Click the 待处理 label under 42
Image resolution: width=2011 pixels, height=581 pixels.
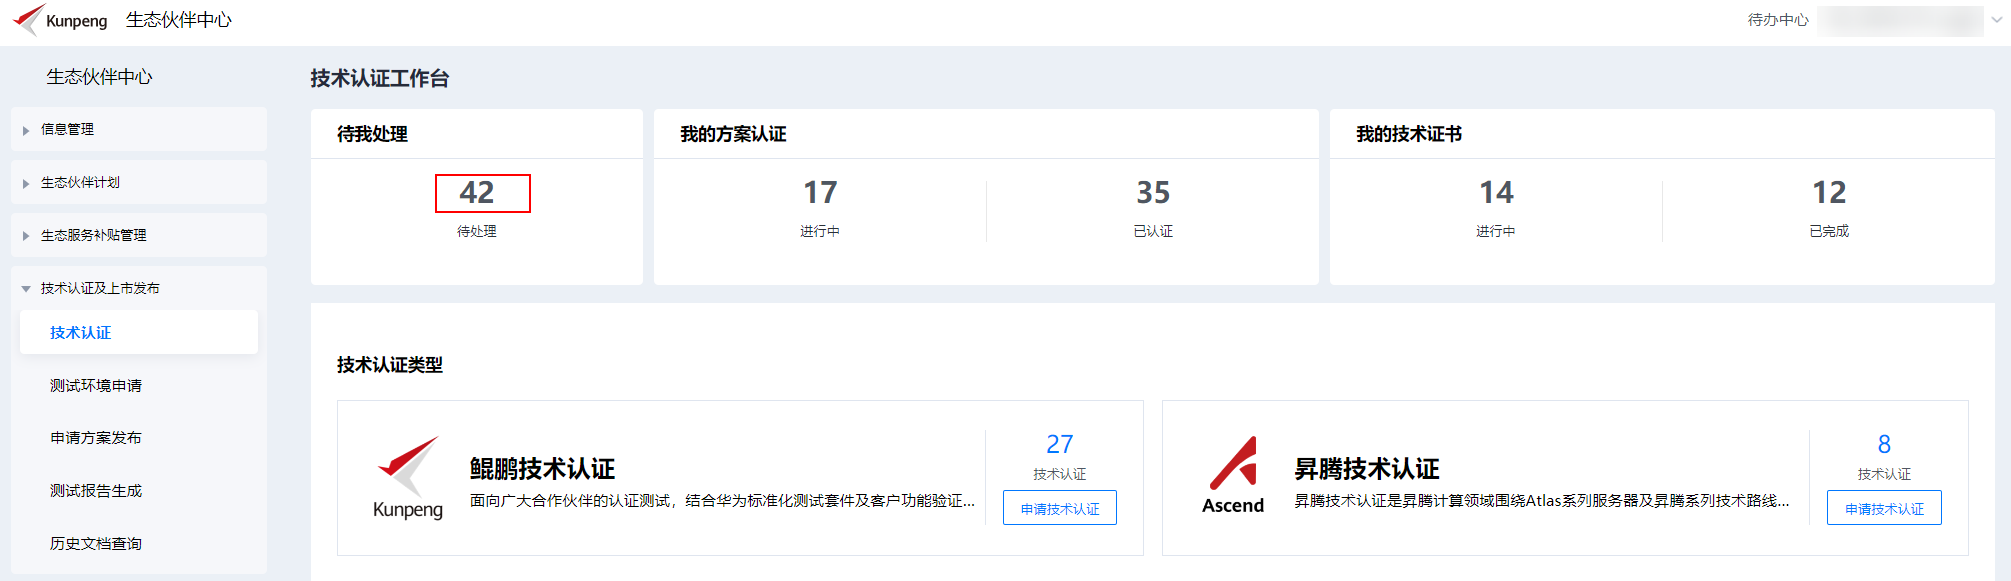[x=477, y=231]
